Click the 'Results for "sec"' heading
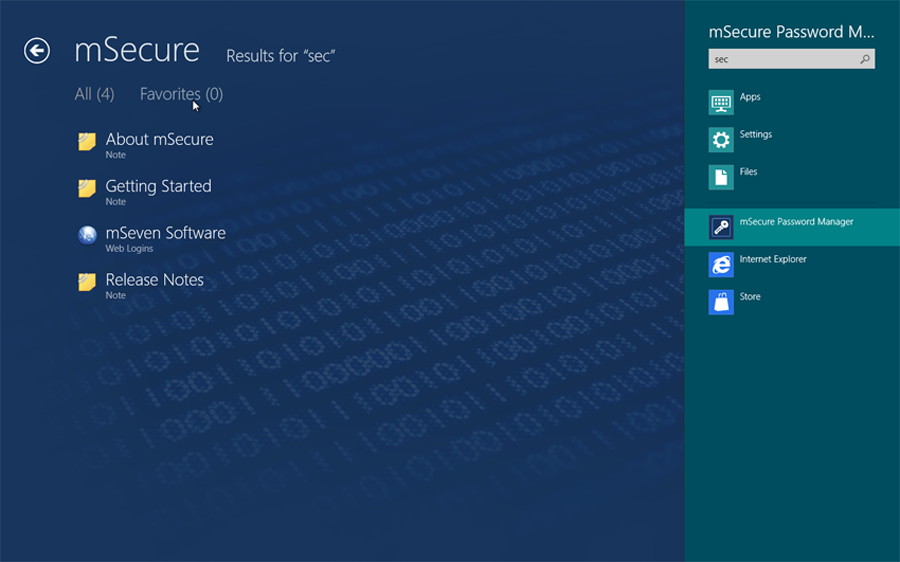Image resolution: width=900 pixels, height=562 pixels. (281, 56)
